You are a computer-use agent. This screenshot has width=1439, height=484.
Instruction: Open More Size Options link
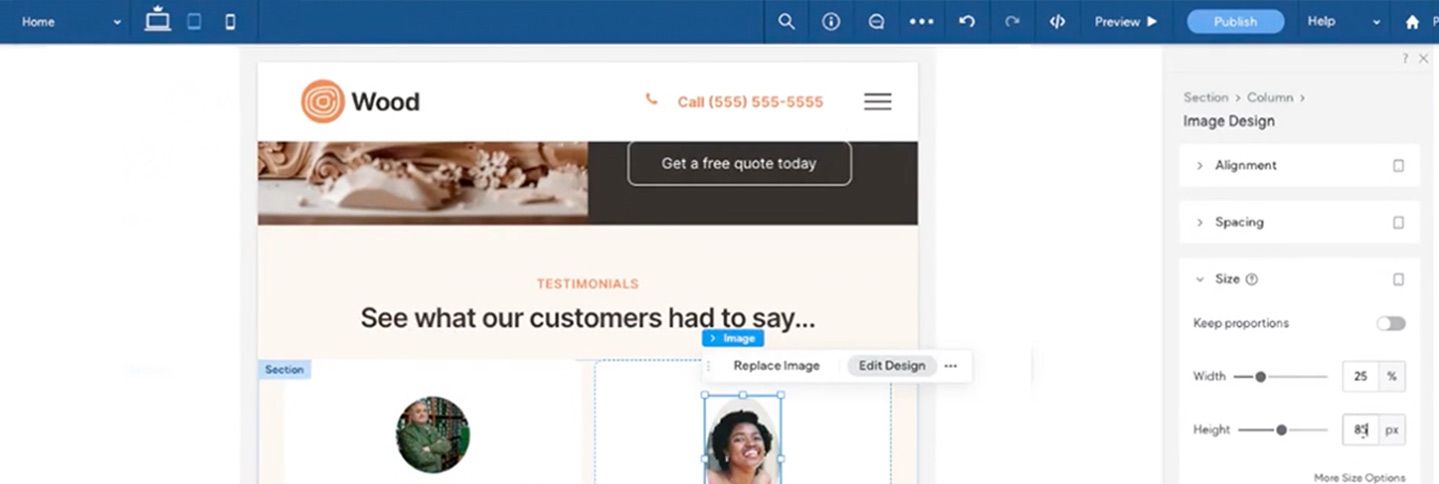click(1359, 477)
